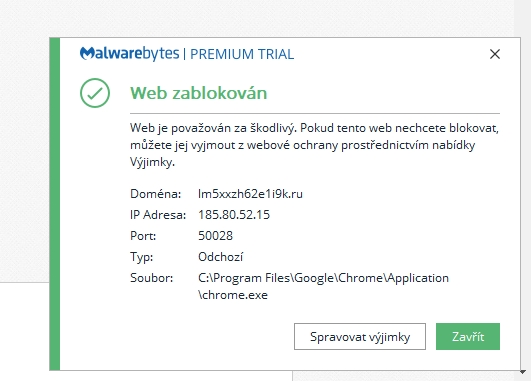Click the Zavřít green button
This screenshot has width=531, height=381.
[468, 336]
